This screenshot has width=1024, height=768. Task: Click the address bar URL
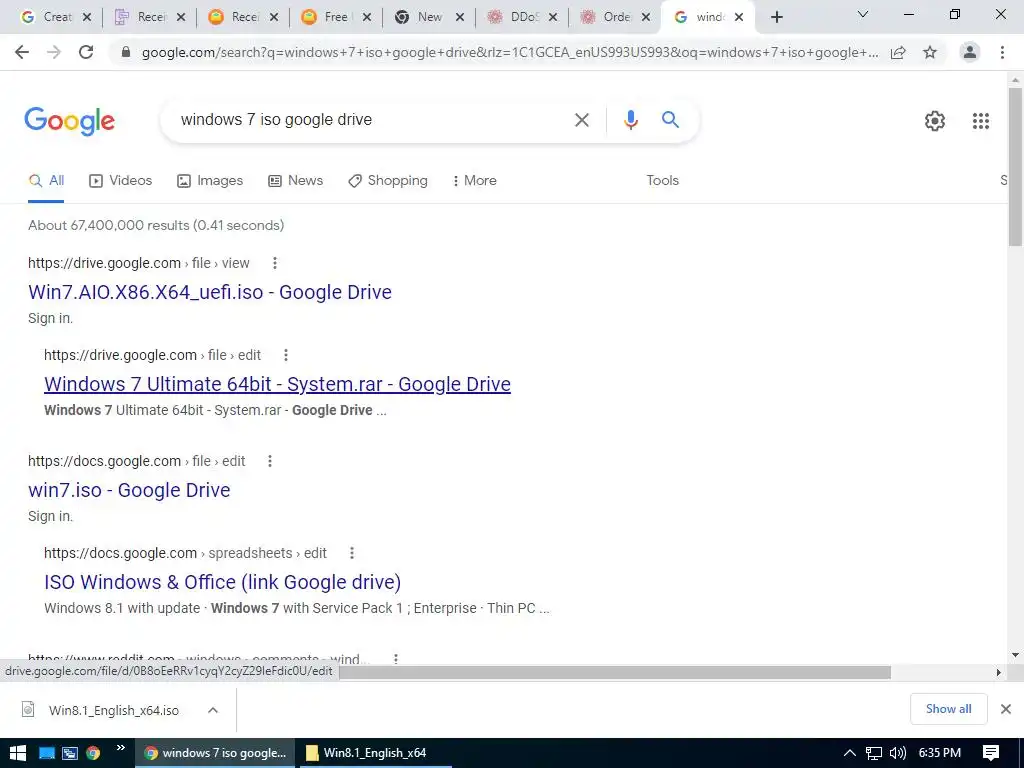tap(510, 52)
